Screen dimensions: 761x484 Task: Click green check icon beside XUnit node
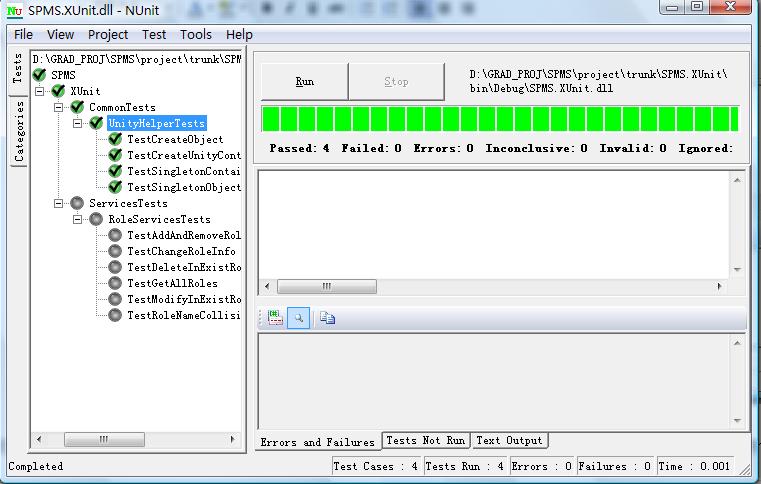click(x=58, y=91)
